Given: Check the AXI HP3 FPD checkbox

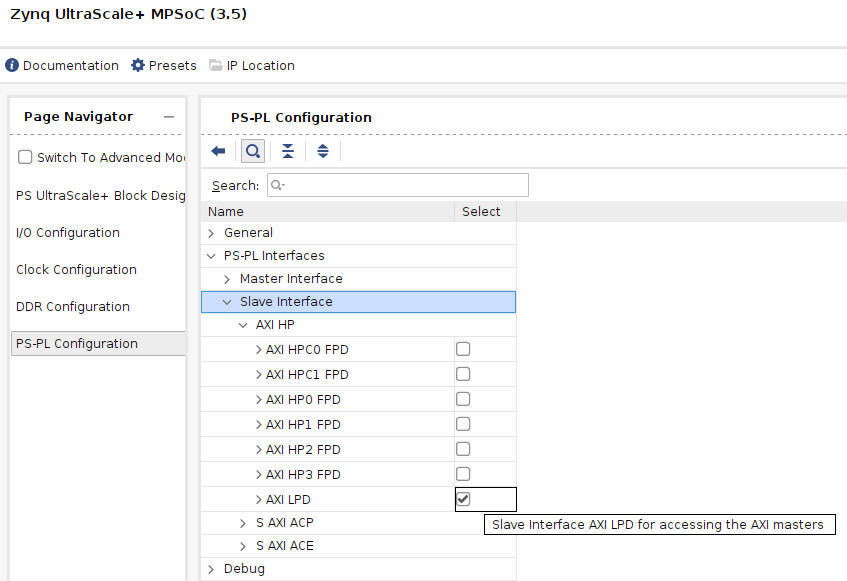Looking at the screenshot, I should click(x=463, y=474).
